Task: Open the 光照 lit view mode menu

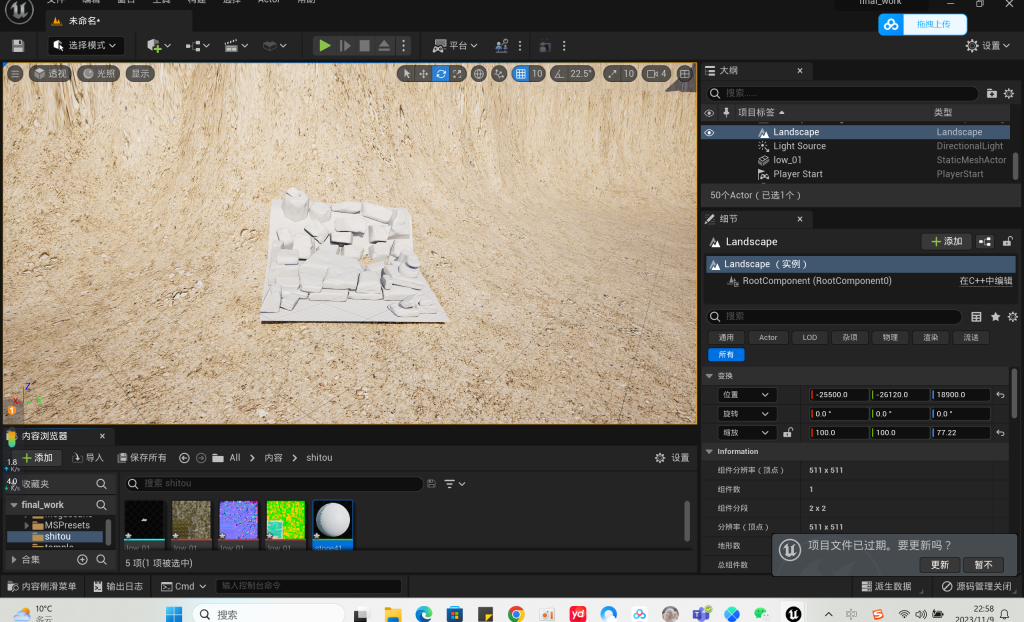Action: point(99,73)
